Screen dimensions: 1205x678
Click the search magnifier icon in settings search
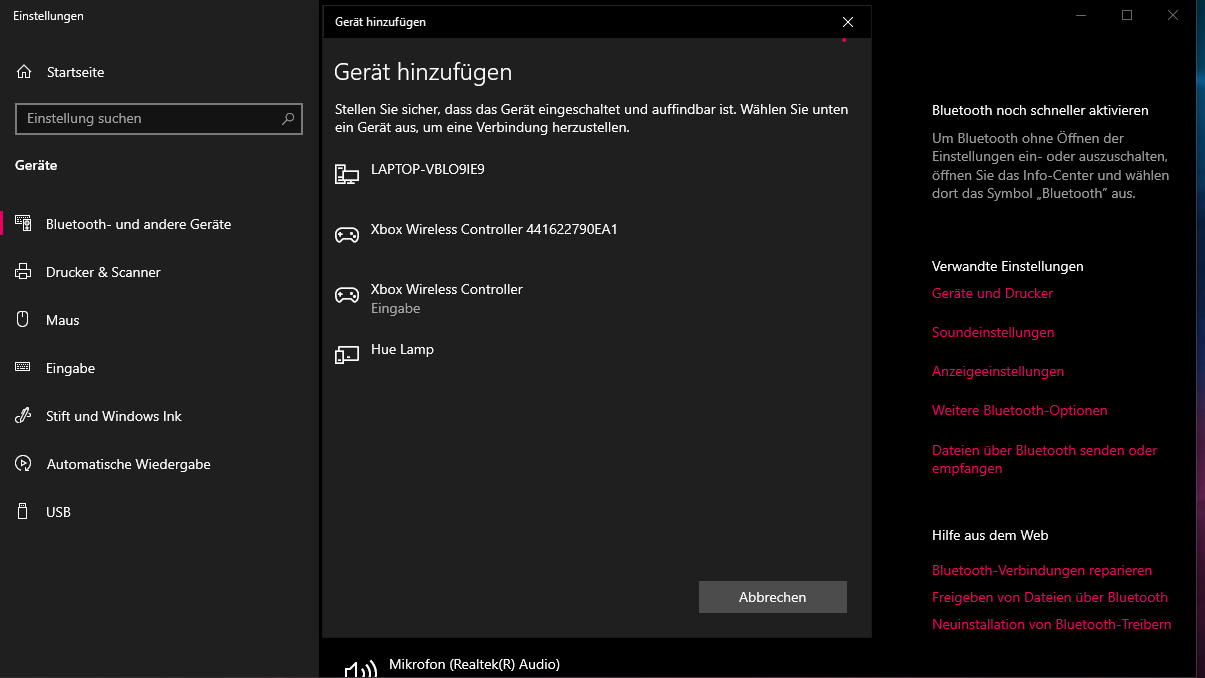click(288, 118)
